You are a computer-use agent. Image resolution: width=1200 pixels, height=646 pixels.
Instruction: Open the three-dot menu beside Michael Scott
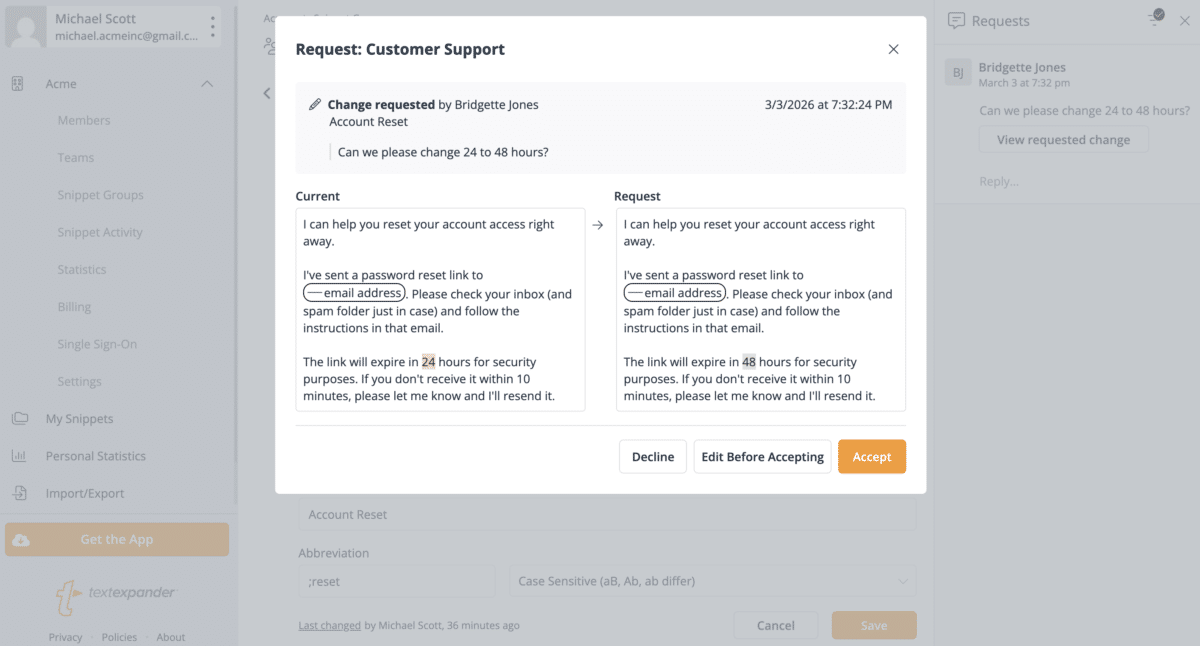point(212,26)
